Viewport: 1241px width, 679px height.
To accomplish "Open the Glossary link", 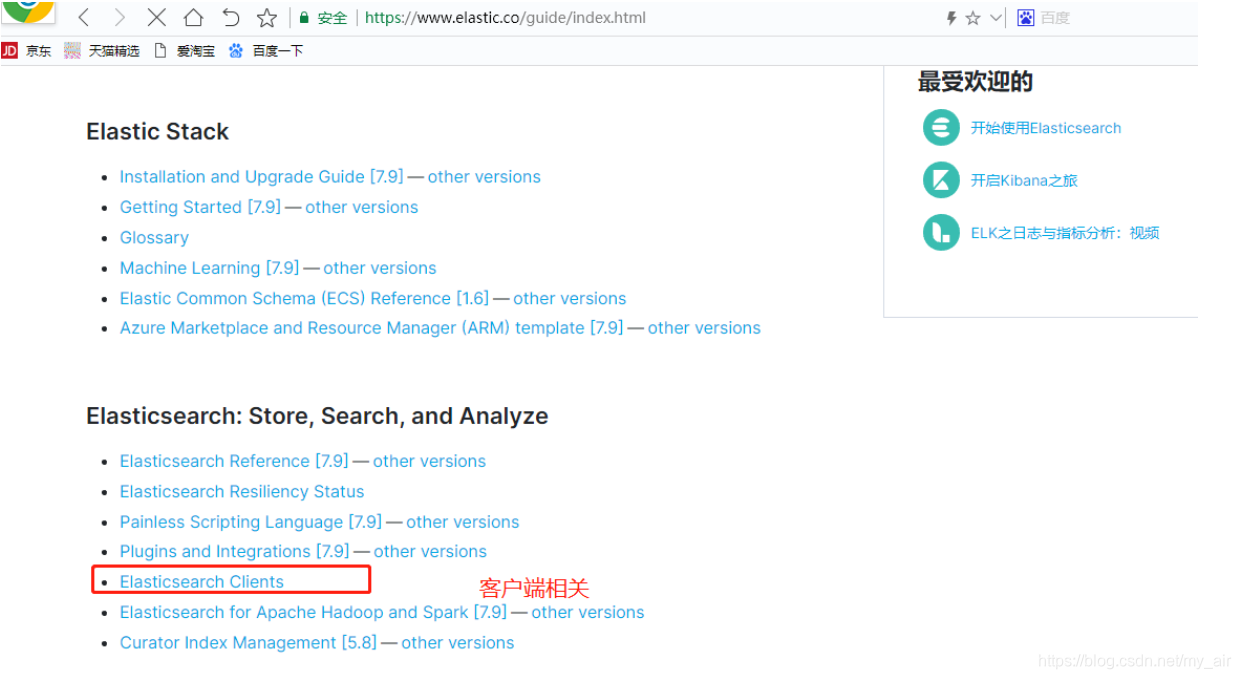I will [154, 238].
